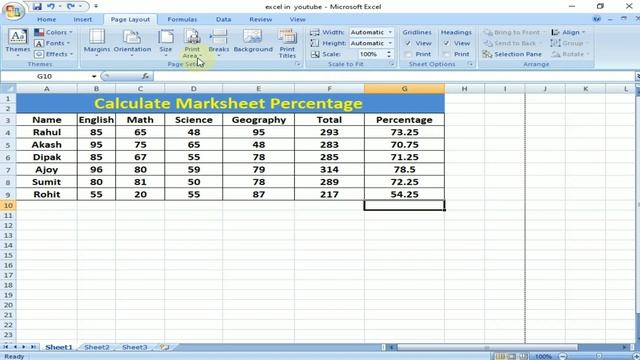Click the Office button logo
This screenshot has width=640, height=360.
[x=13, y=11]
